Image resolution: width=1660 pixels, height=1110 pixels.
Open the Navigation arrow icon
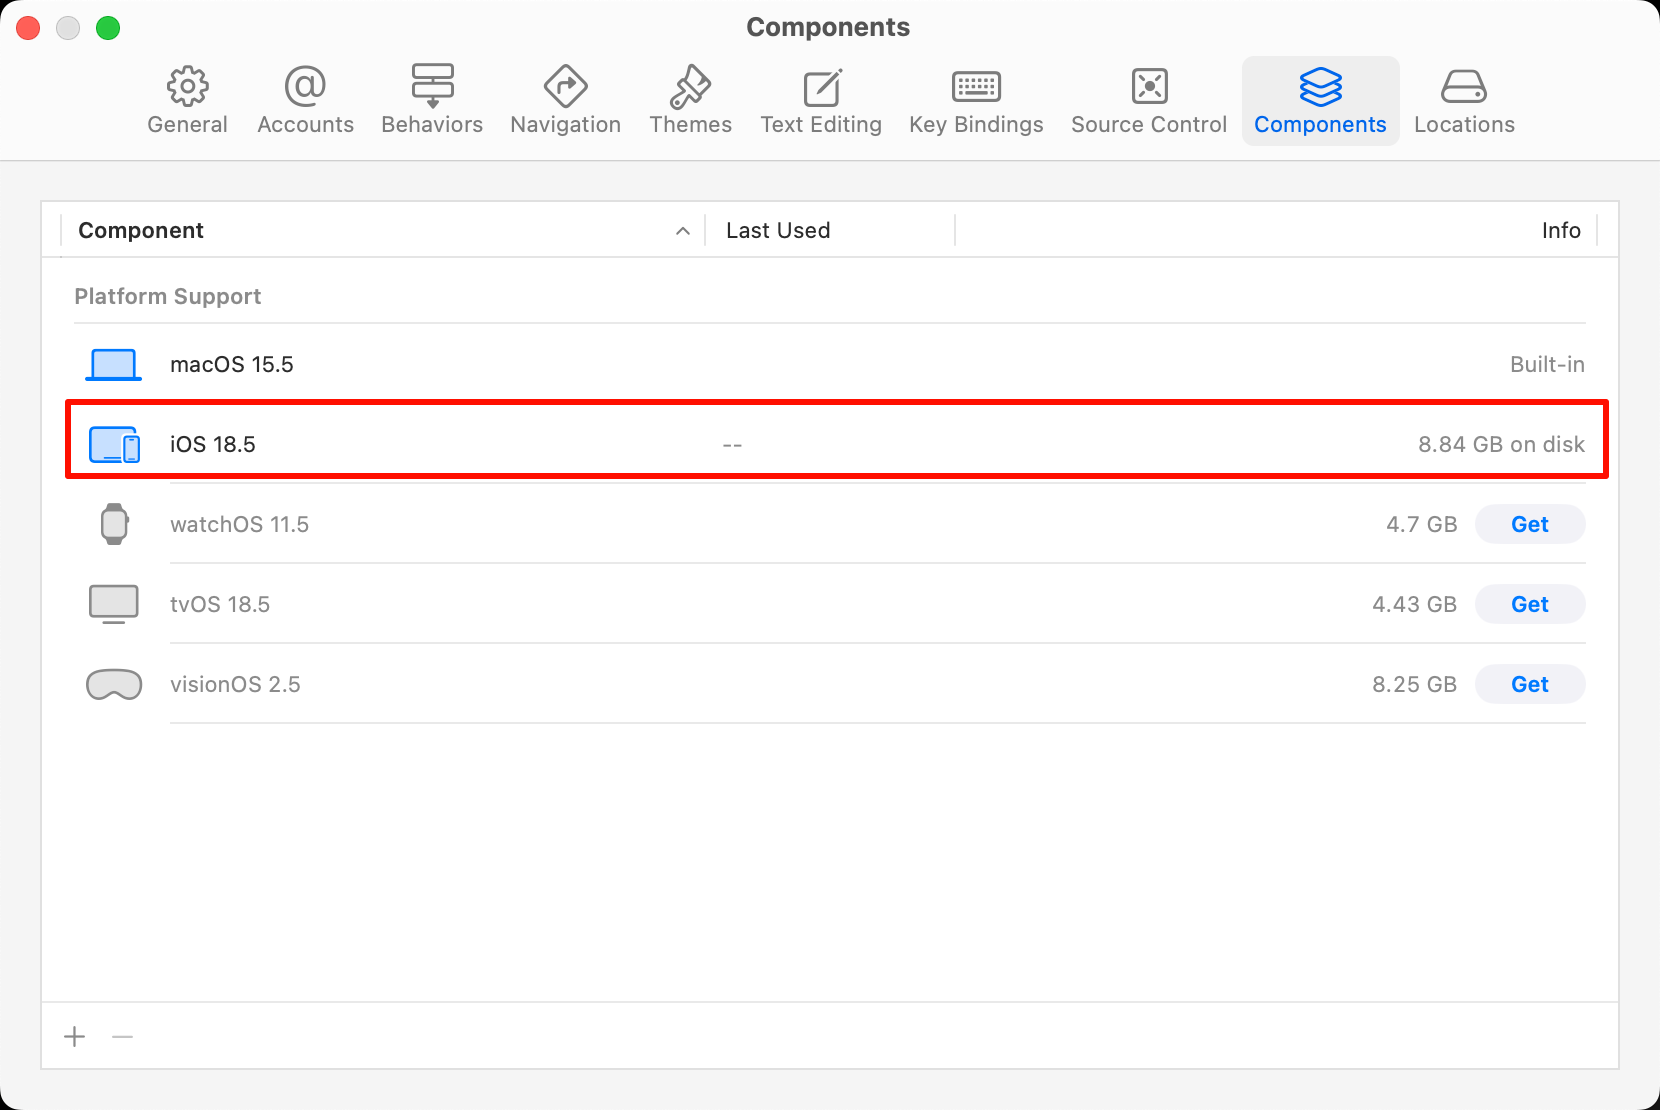point(566,87)
